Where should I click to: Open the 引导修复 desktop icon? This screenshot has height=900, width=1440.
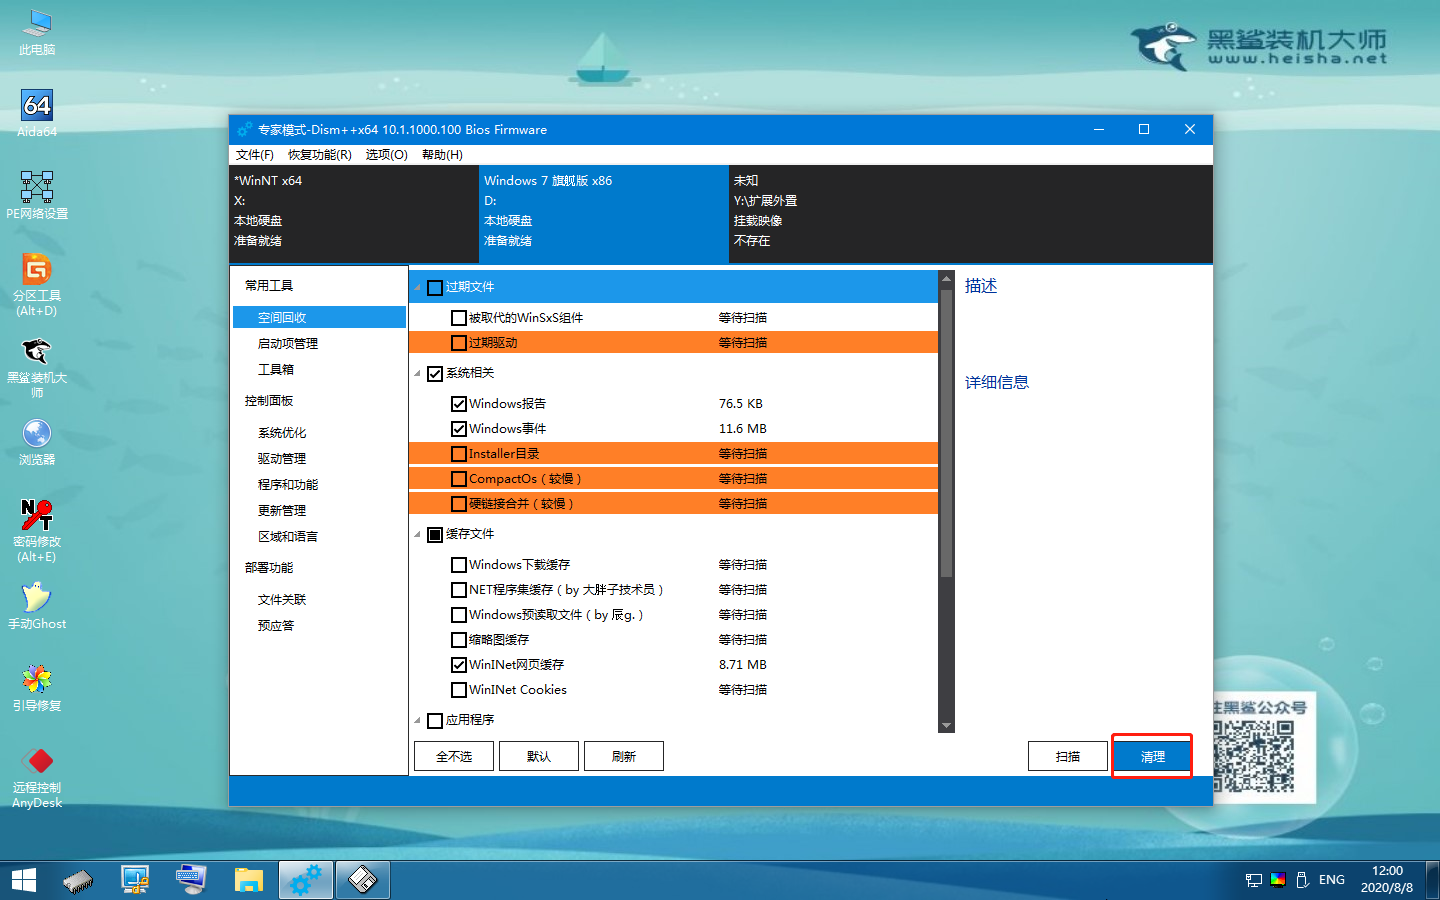37,688
